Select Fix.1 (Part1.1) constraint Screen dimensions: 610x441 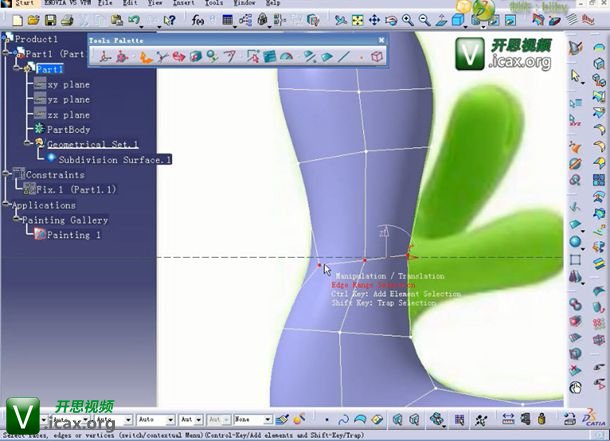coord(75,189)
